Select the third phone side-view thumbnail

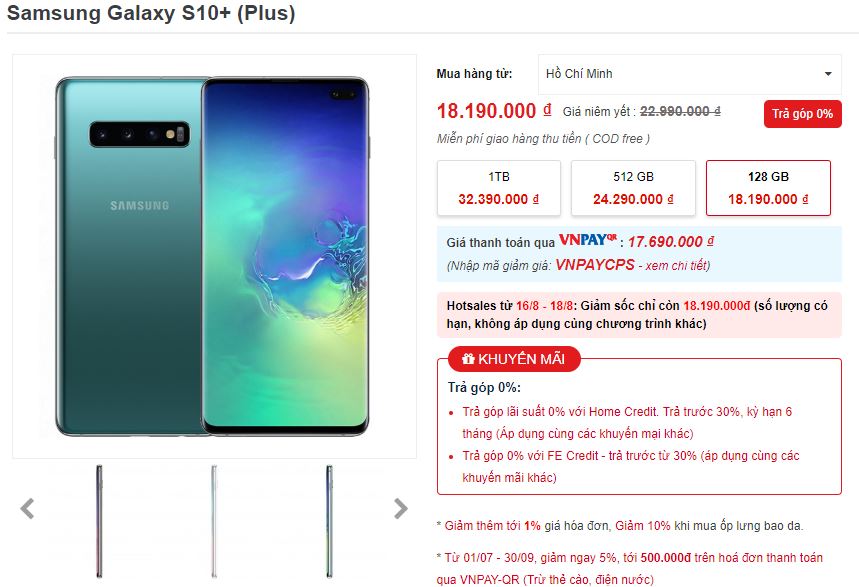329,521
